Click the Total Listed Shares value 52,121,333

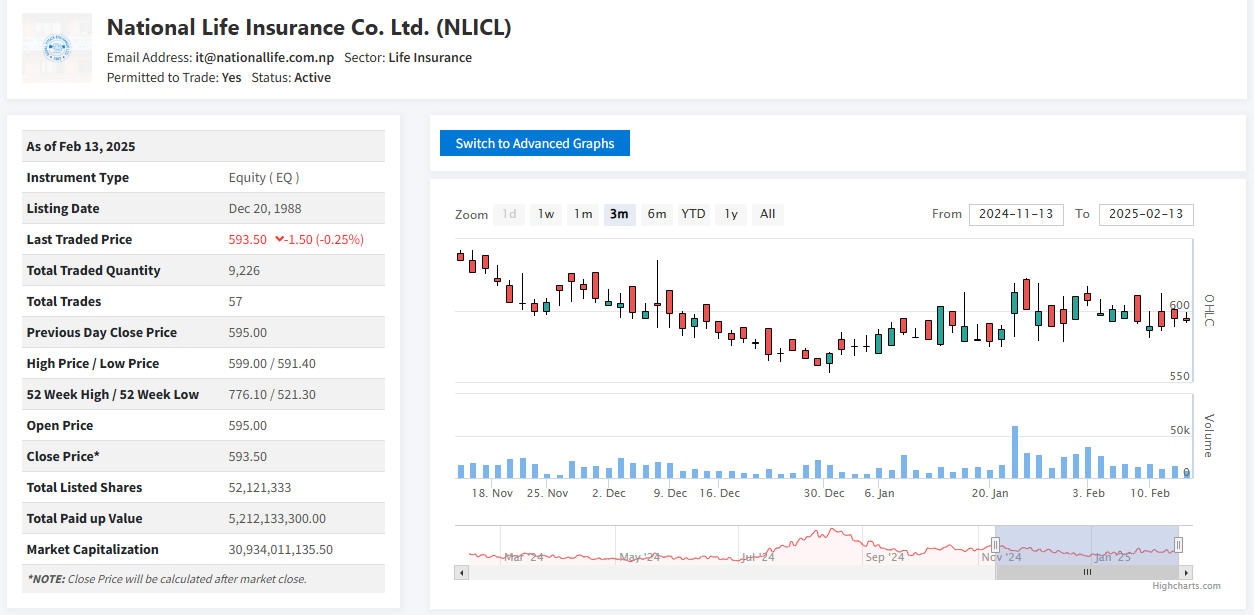tap(261, 488)
